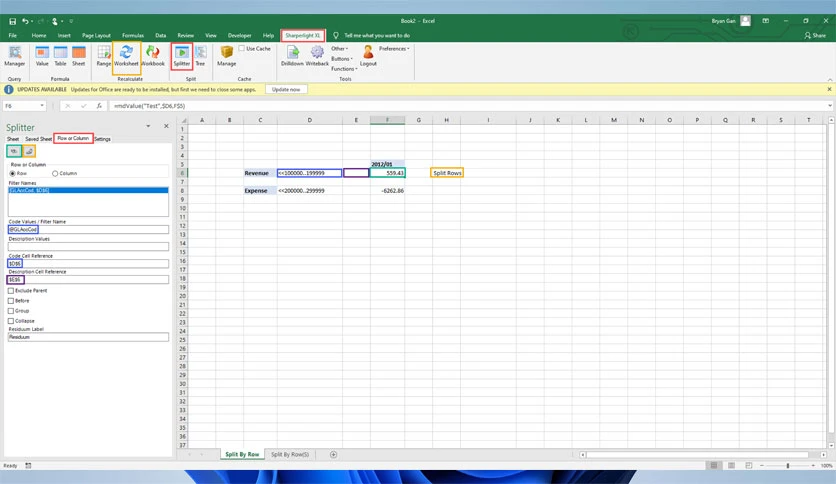Add a new sheet with the plus button
The height and width of the screenshot is (484, 836).
[333, 455]
